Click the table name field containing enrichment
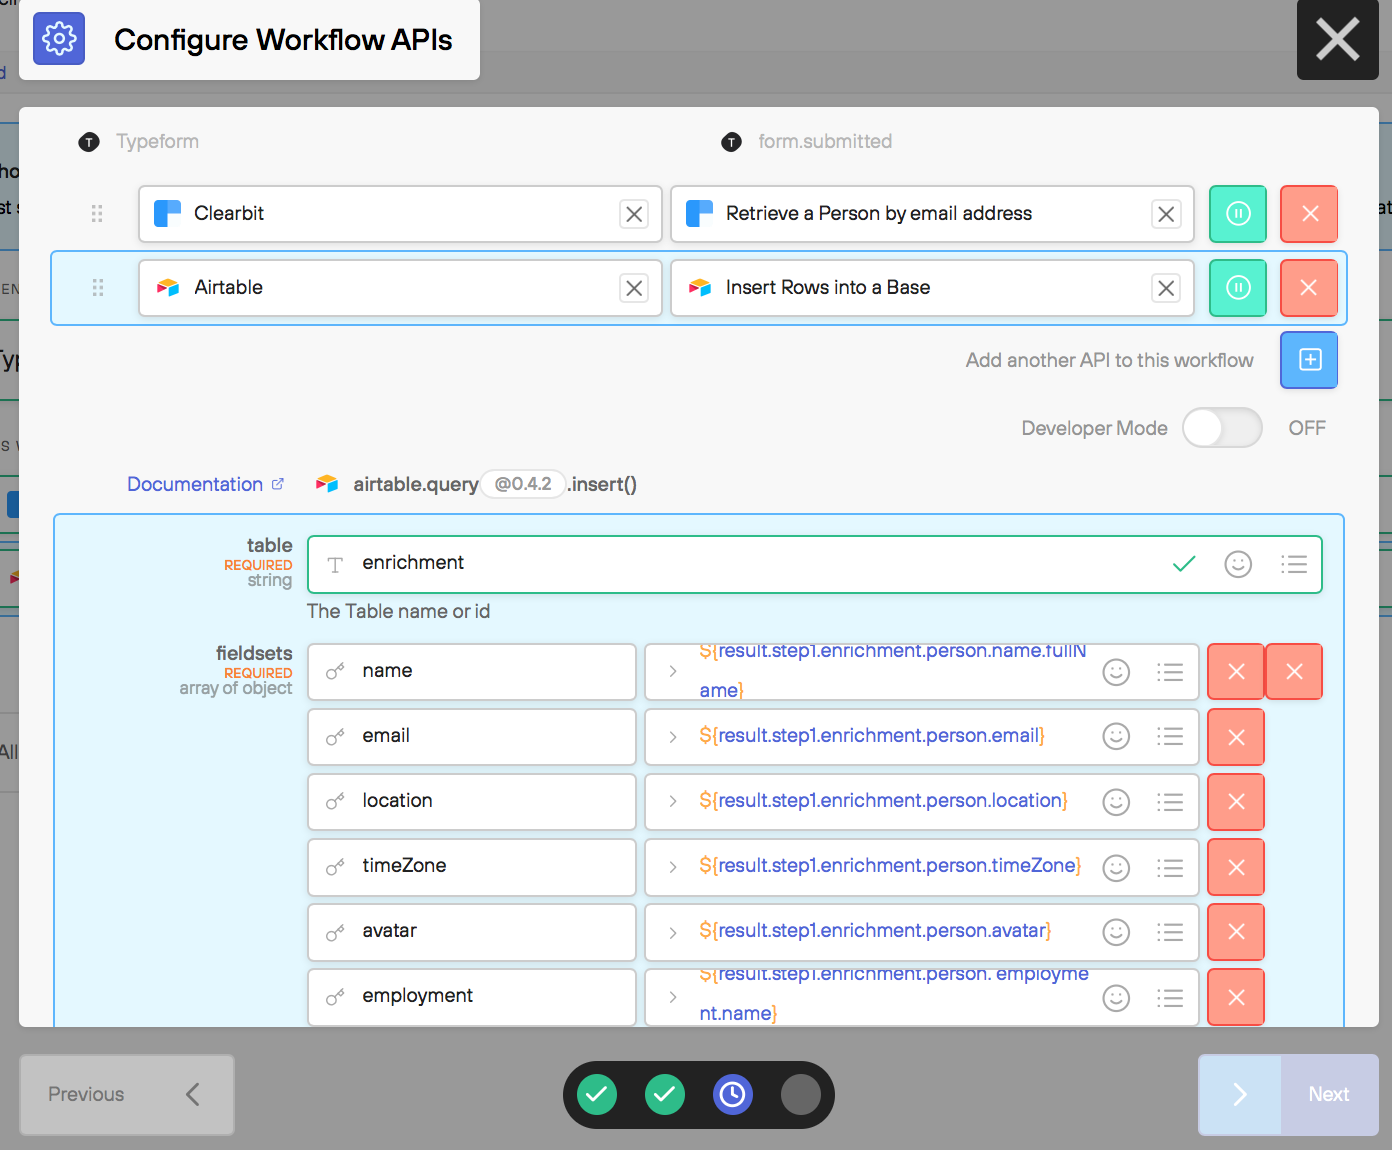The height and width of the screenshot is (1150, 1392). coord(815,564)
